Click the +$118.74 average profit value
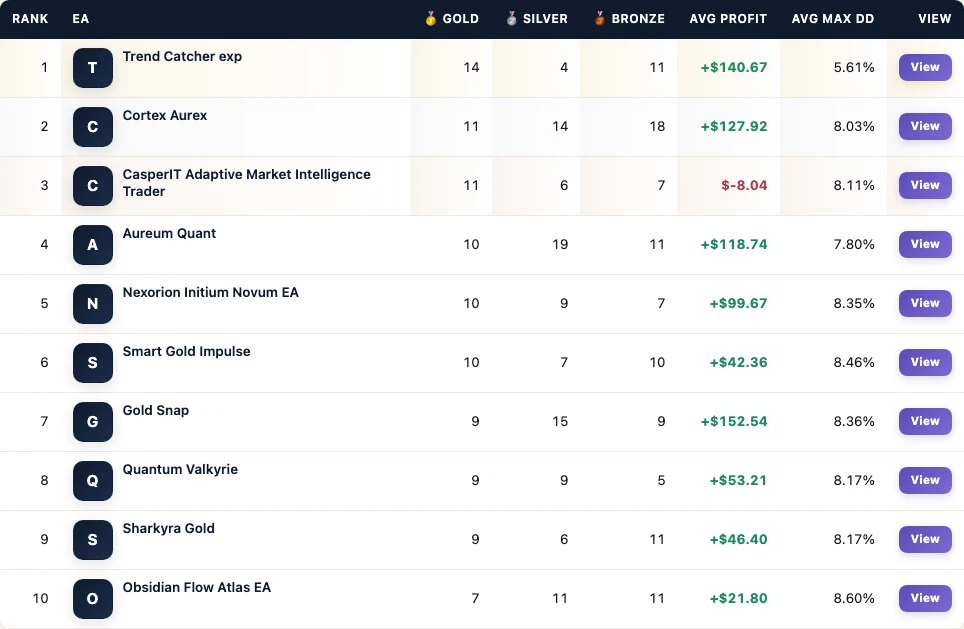 (734, 245)
